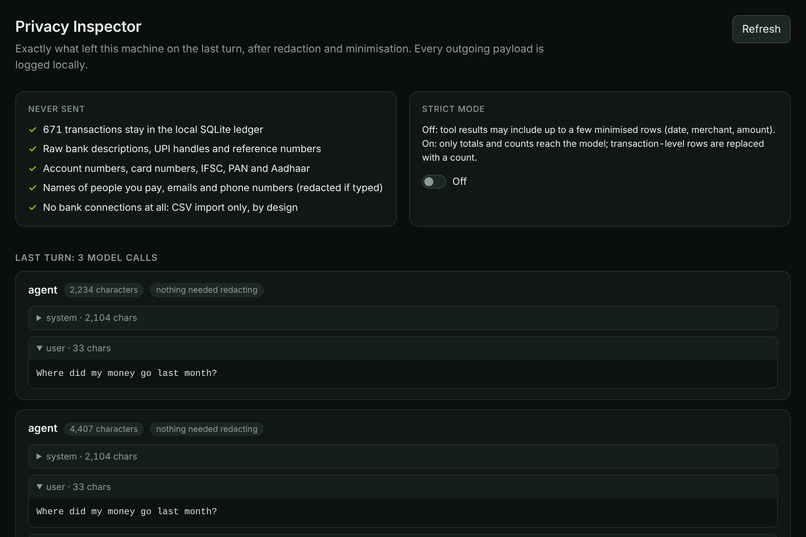Image resolution: width=806 pixels, height=537 pixels.
Task: Click second agent's nothing needed redacting badge
Action: (207, 429)
